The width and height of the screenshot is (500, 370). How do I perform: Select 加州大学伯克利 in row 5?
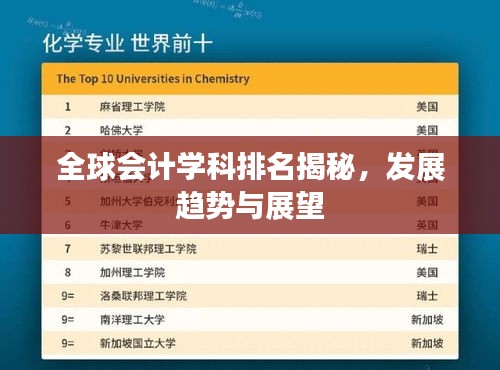click(138, 201)
